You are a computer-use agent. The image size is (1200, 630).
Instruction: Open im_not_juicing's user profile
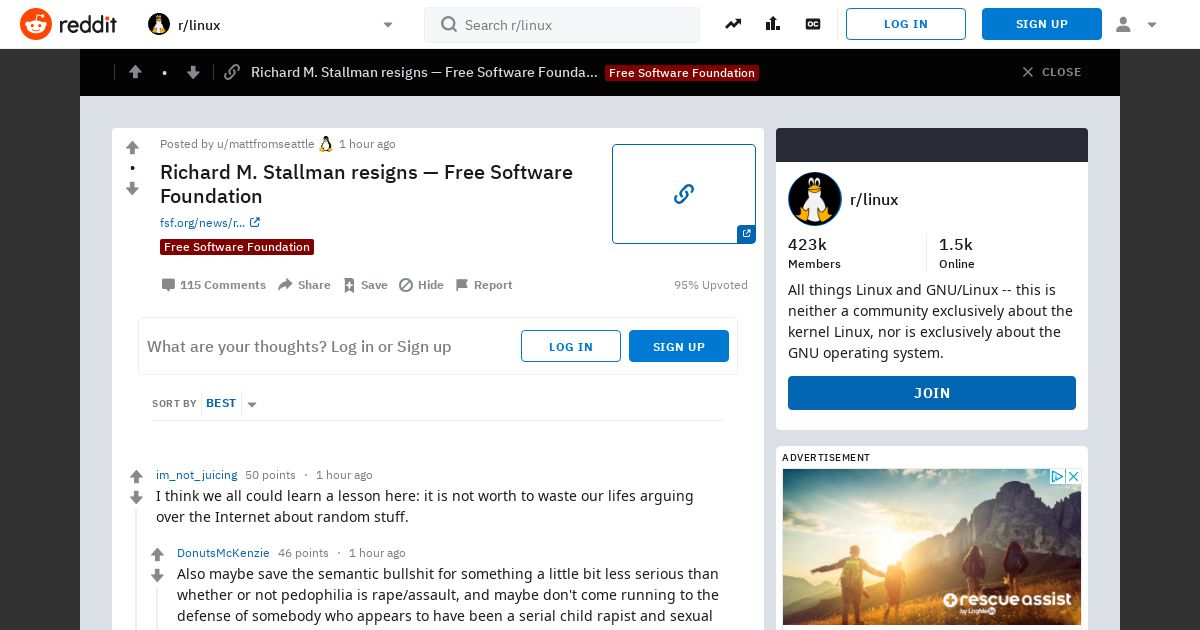[197, 475]
